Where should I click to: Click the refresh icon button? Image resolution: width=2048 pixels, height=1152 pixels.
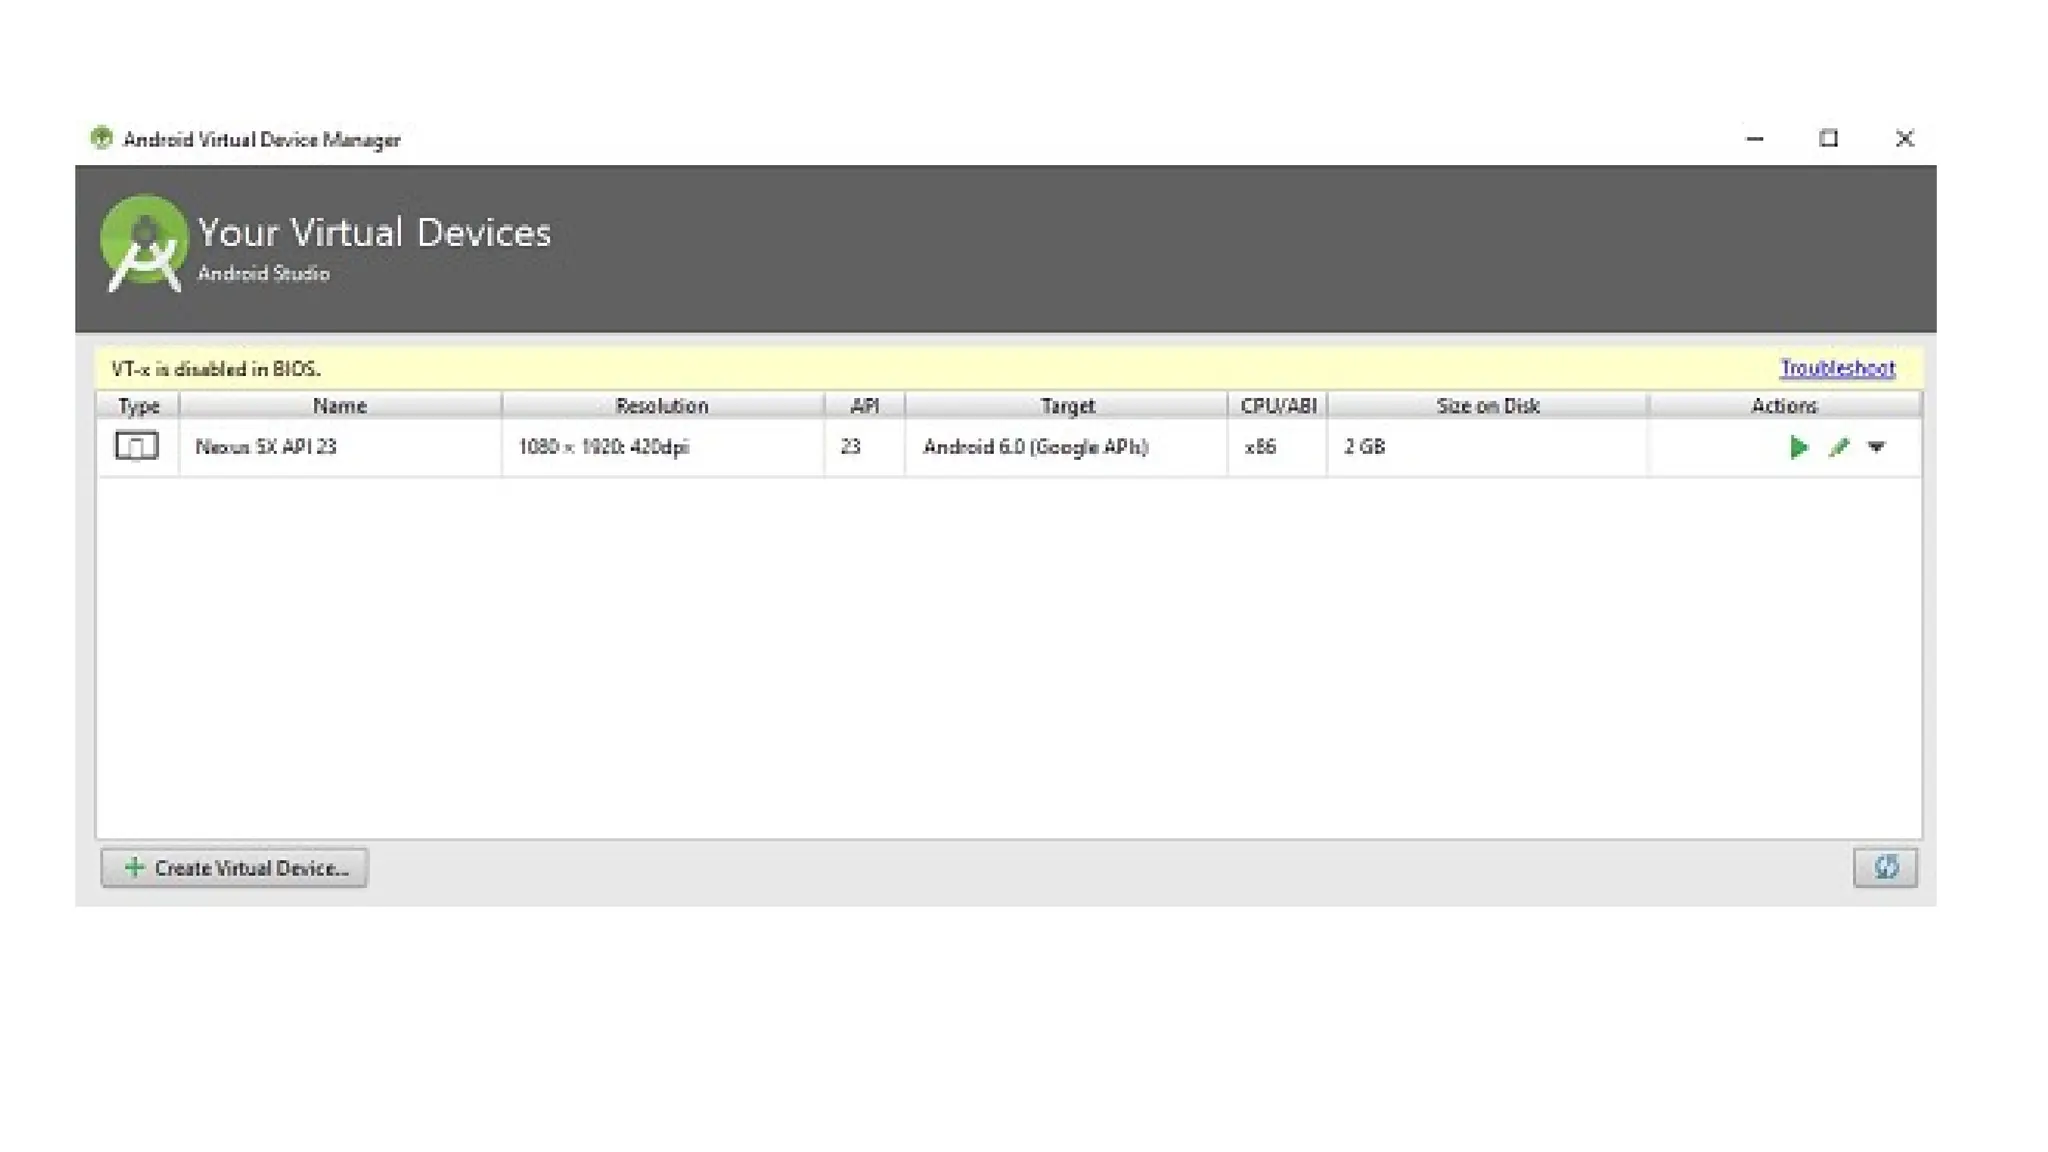click(x=1885, y=867)
